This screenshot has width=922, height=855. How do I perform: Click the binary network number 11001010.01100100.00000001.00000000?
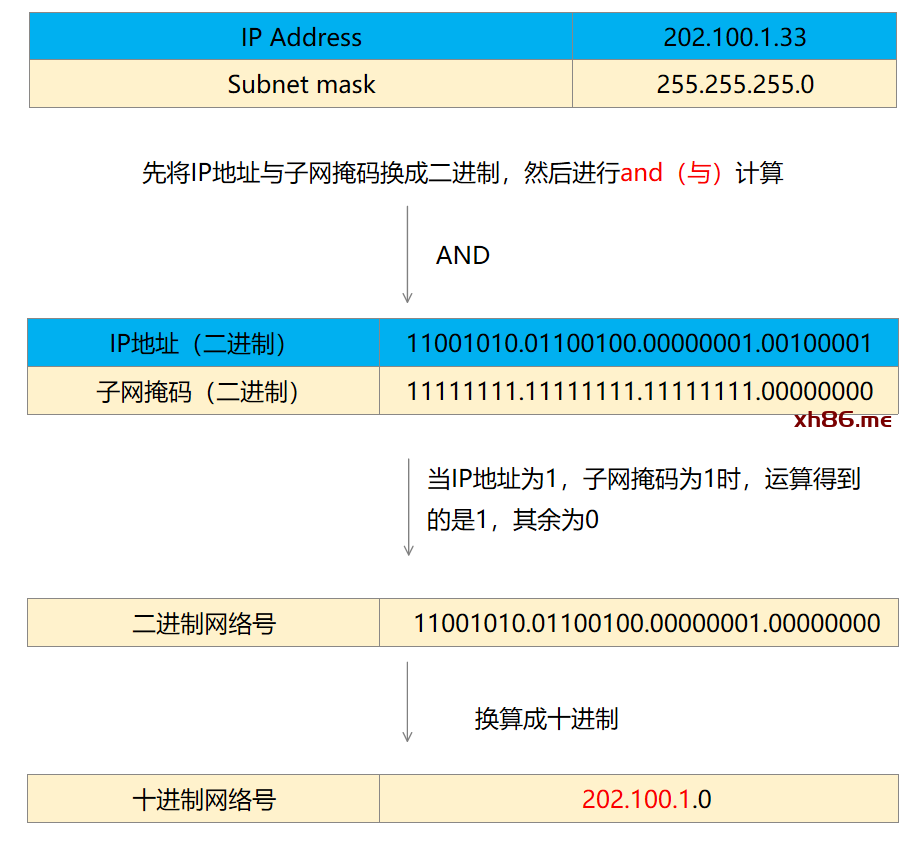pos(646,624)
